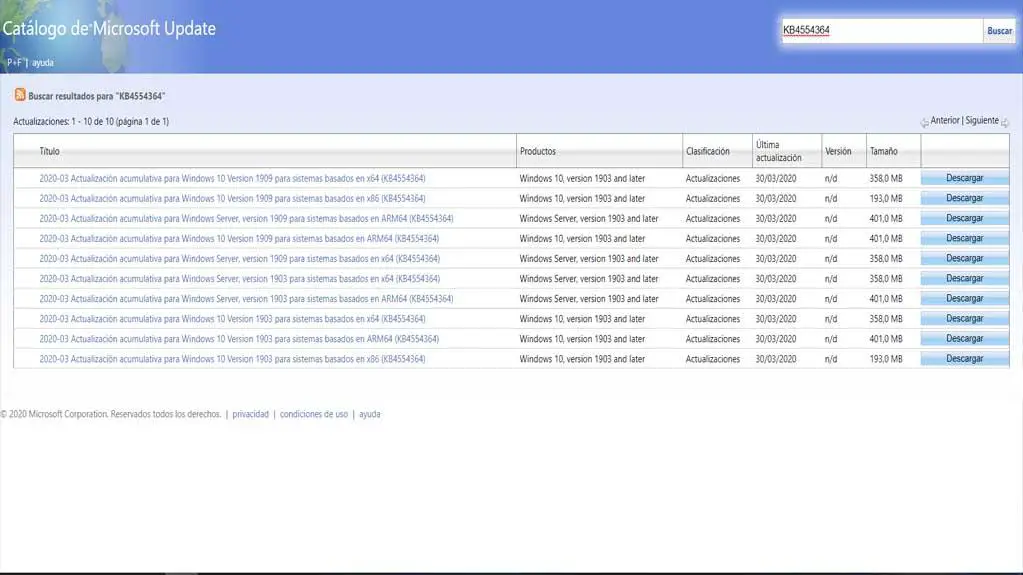This screenshot has height=575, width=1023.
Task: Open Windows Server 1903 x64 update link
Action: click(239, 279)
